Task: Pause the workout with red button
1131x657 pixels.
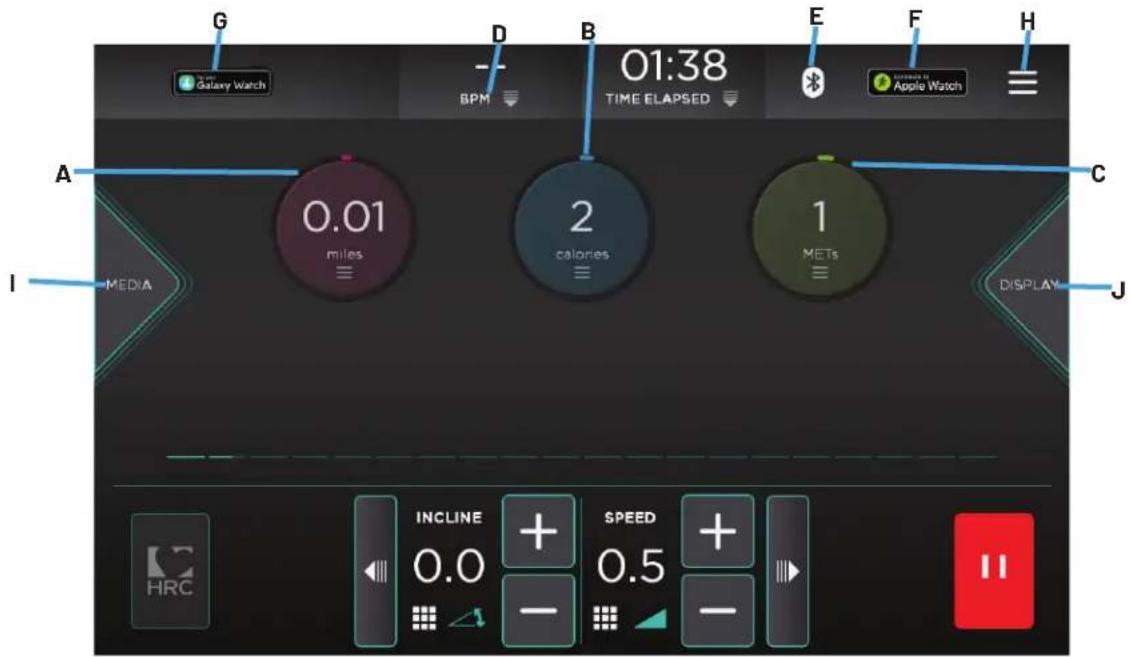Action: [994, 570]
